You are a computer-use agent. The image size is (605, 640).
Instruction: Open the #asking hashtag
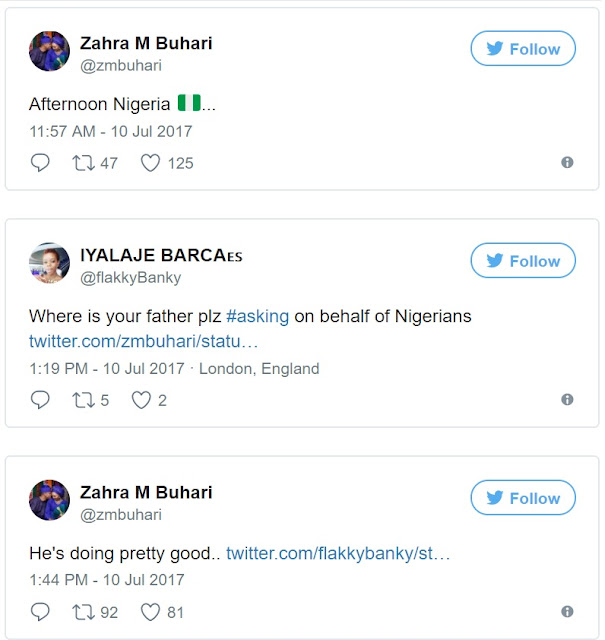pos(258,316)
